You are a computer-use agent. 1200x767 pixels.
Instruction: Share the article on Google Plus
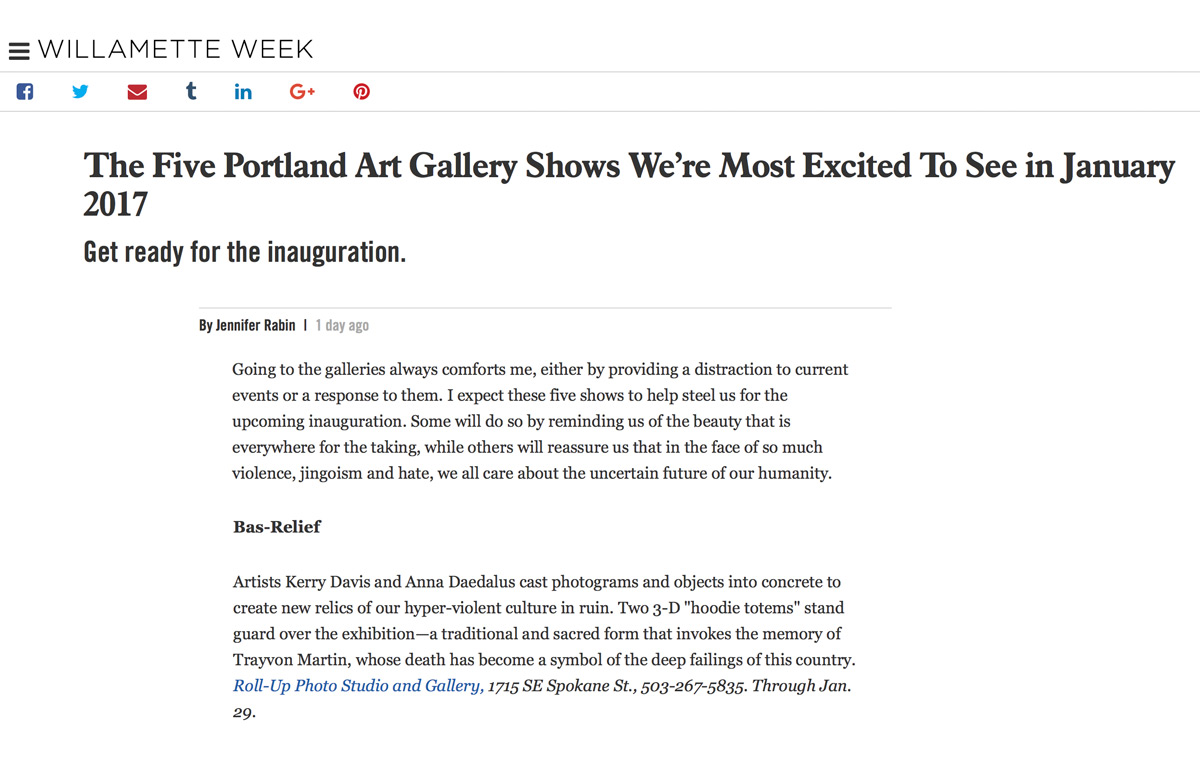click(302, 92)
